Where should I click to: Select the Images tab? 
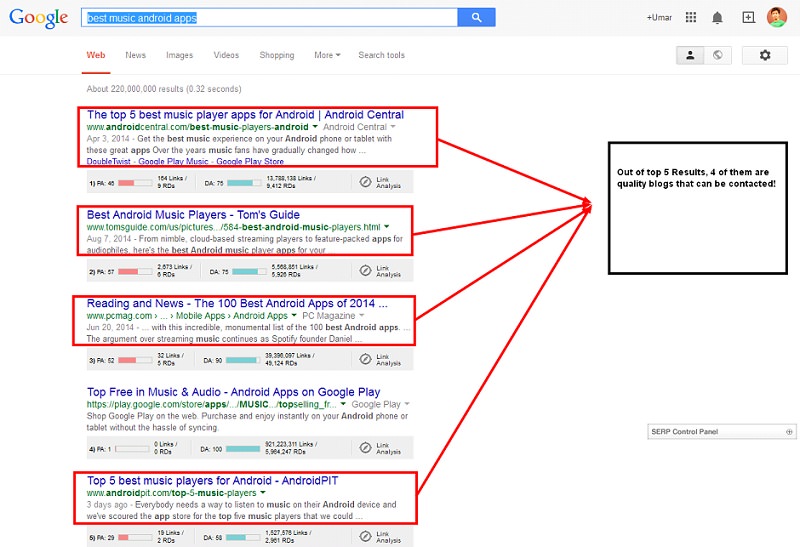(x=180, y=55)
